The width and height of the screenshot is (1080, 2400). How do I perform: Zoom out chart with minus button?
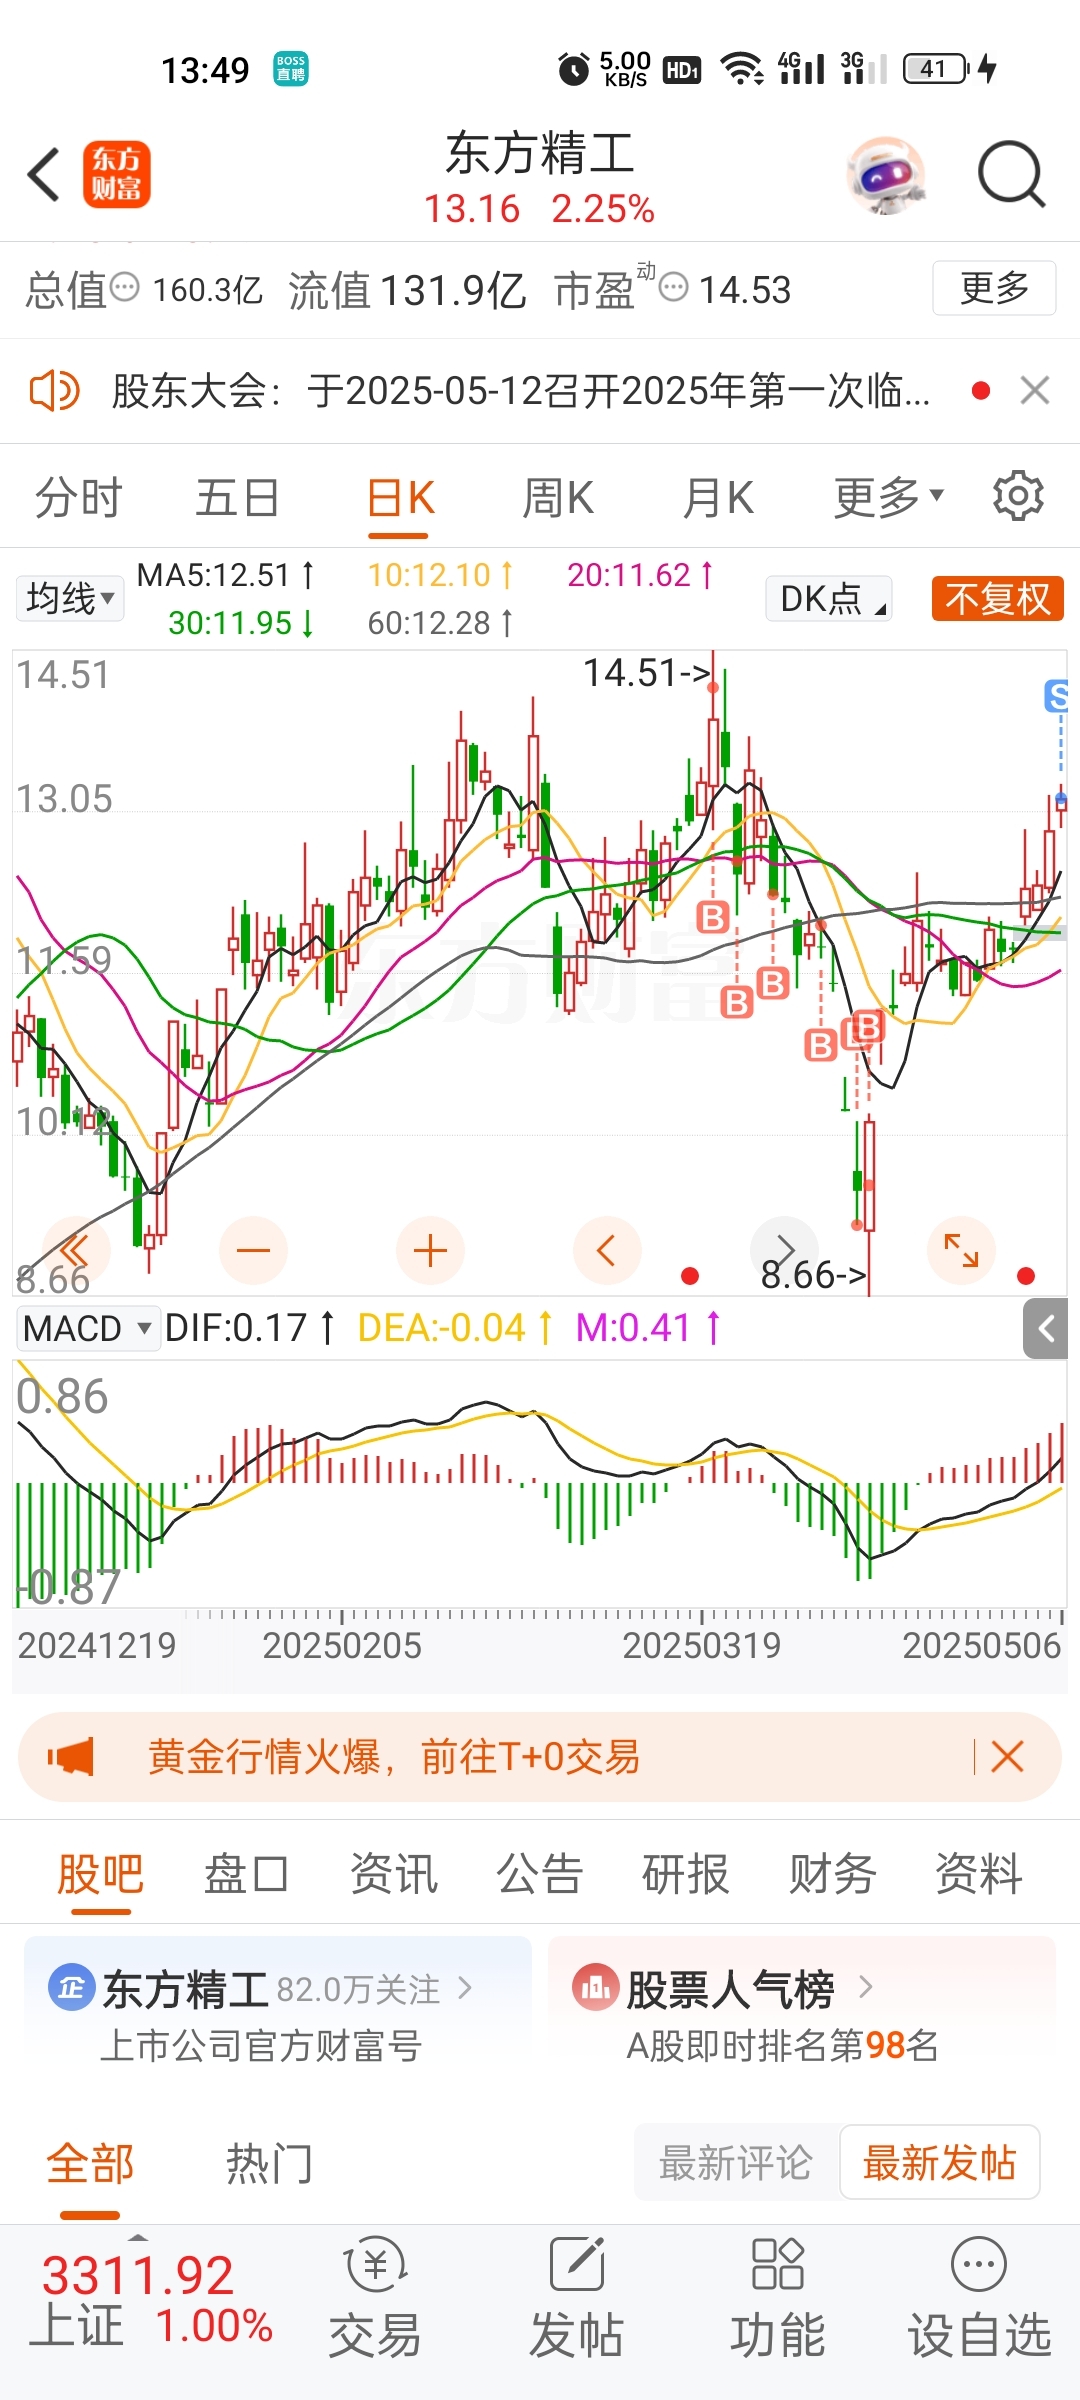253,1250
